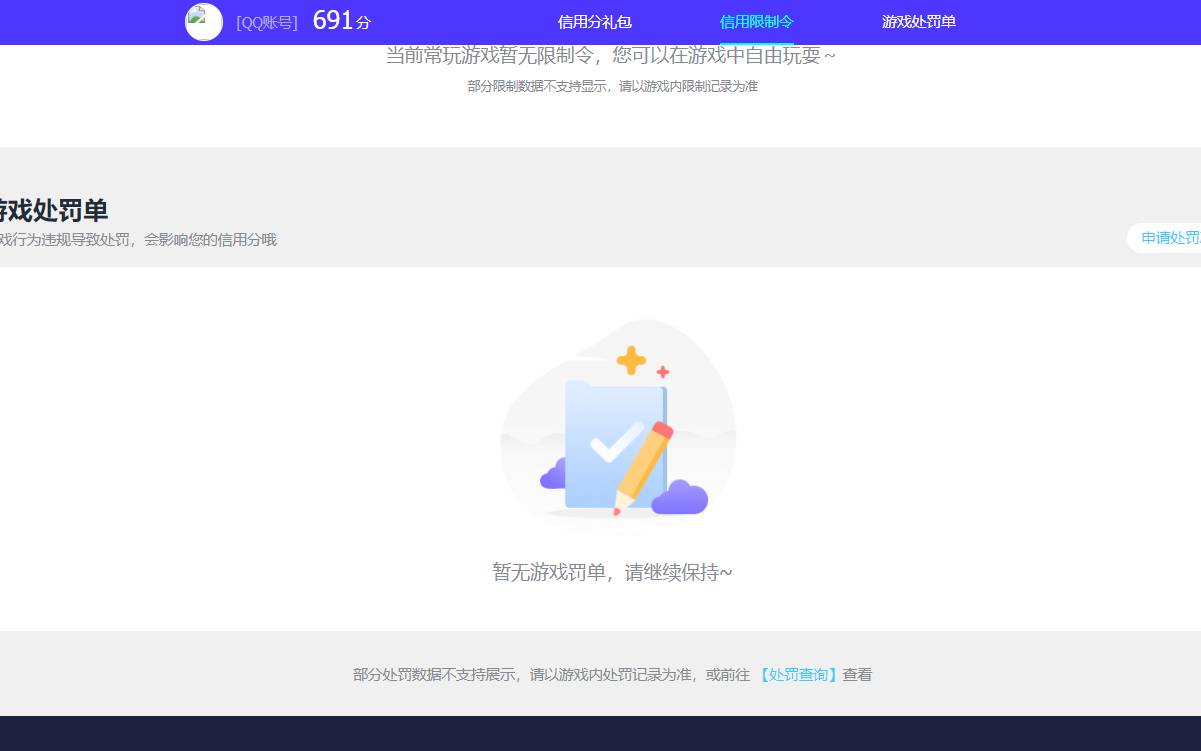Screen dimensions: 1201x751
Task: Click the blue underline below 信用限制令
Action: point(756,43)
